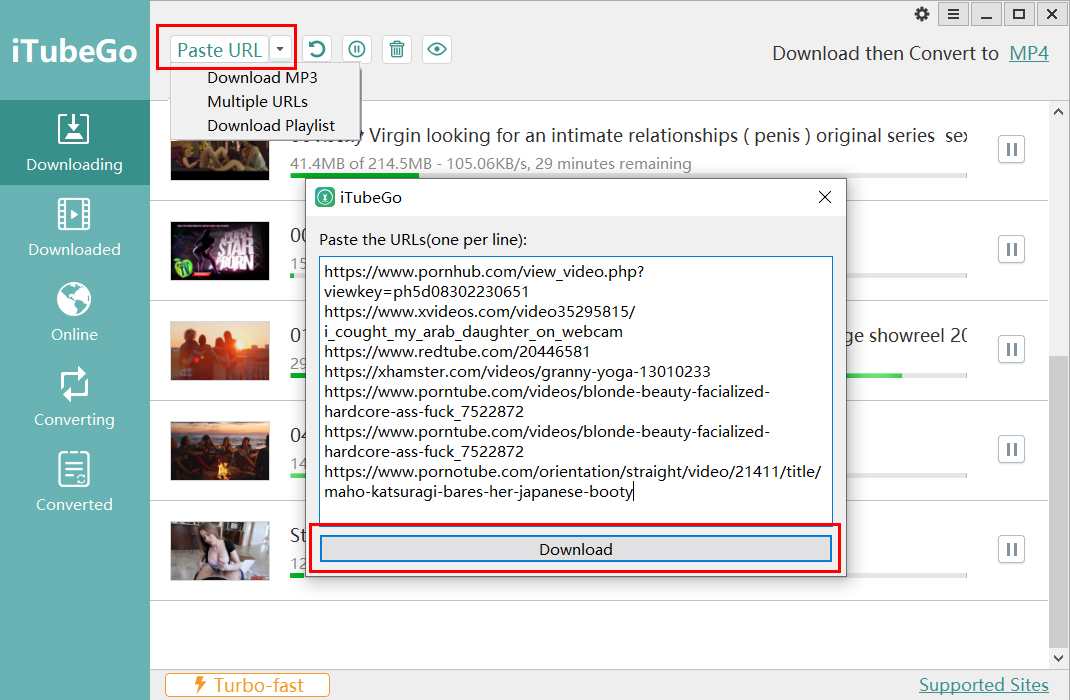Pause the second download in list

(x=1011, y=250)
